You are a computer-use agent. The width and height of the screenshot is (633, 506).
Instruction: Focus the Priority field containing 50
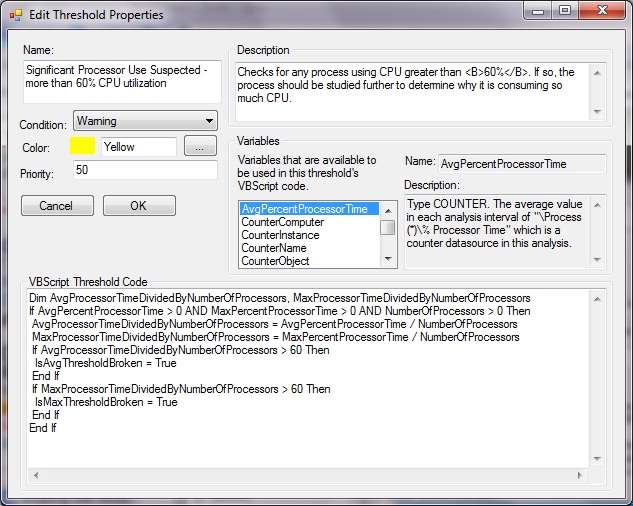[x=145, y=171]
